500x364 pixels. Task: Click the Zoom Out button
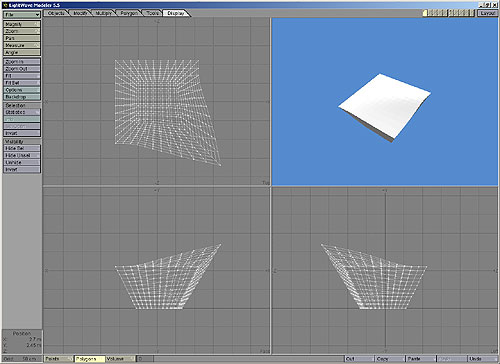pos(22,69)
